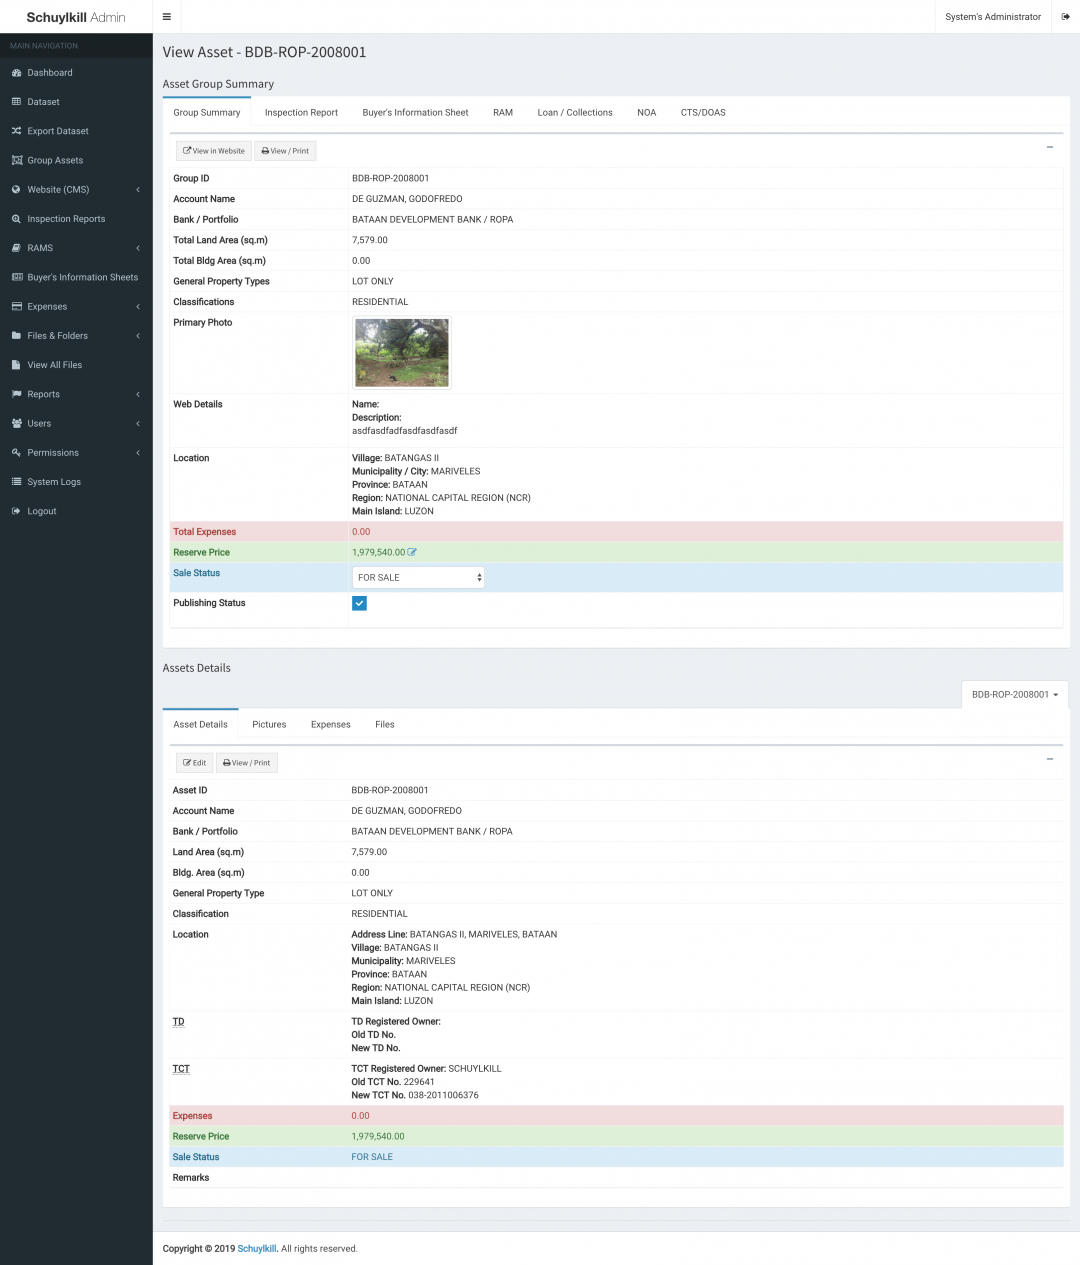Click the System Logs list icon
This screenshot has height=1265, width=1080.
[16, 482]
